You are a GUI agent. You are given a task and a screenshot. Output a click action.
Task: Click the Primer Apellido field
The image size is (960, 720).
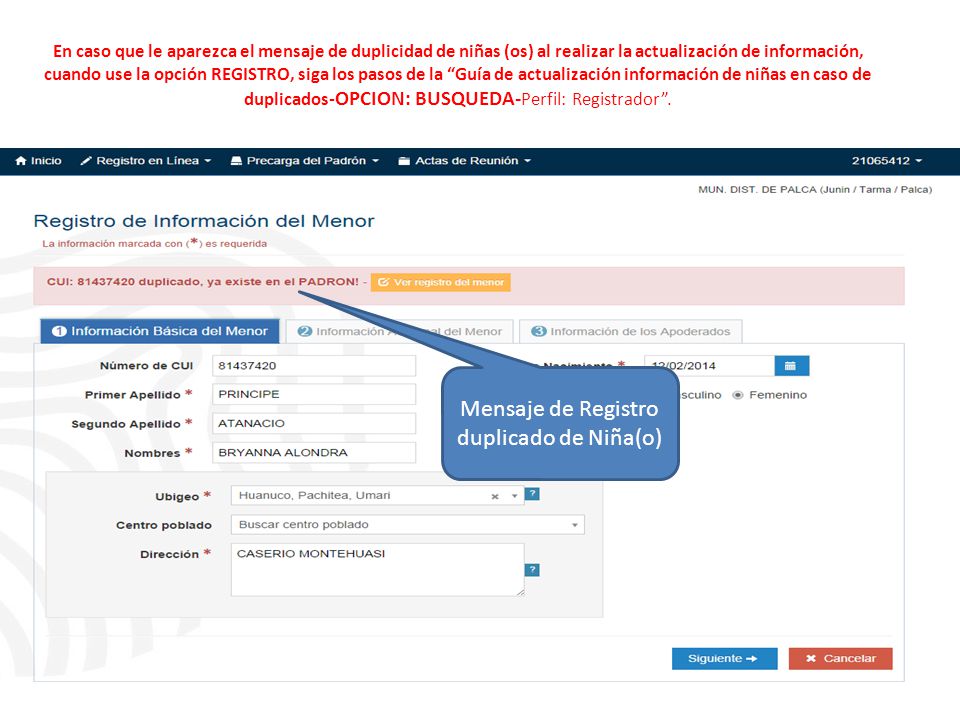(x=313, y=394)
